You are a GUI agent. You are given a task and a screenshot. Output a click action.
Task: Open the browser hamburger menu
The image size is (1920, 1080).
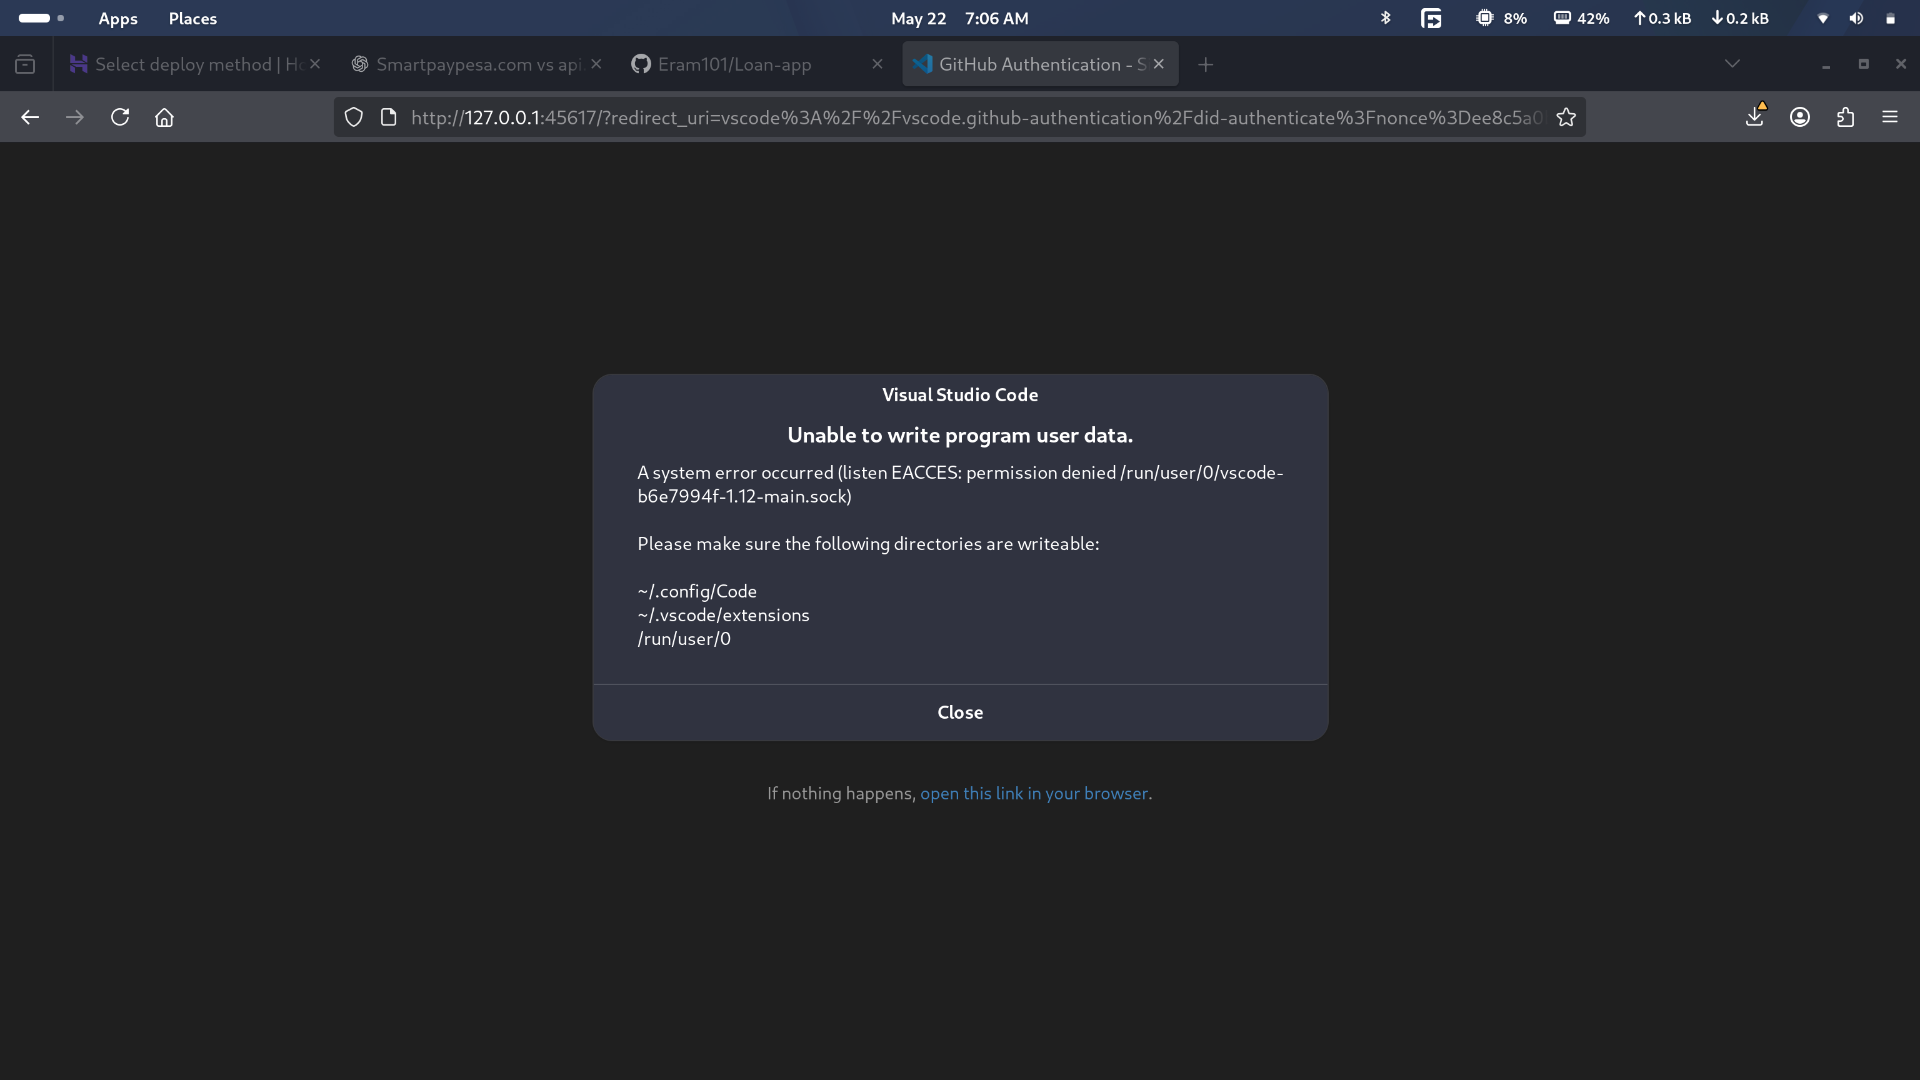pyautogui.click(x=1890, y=117)
